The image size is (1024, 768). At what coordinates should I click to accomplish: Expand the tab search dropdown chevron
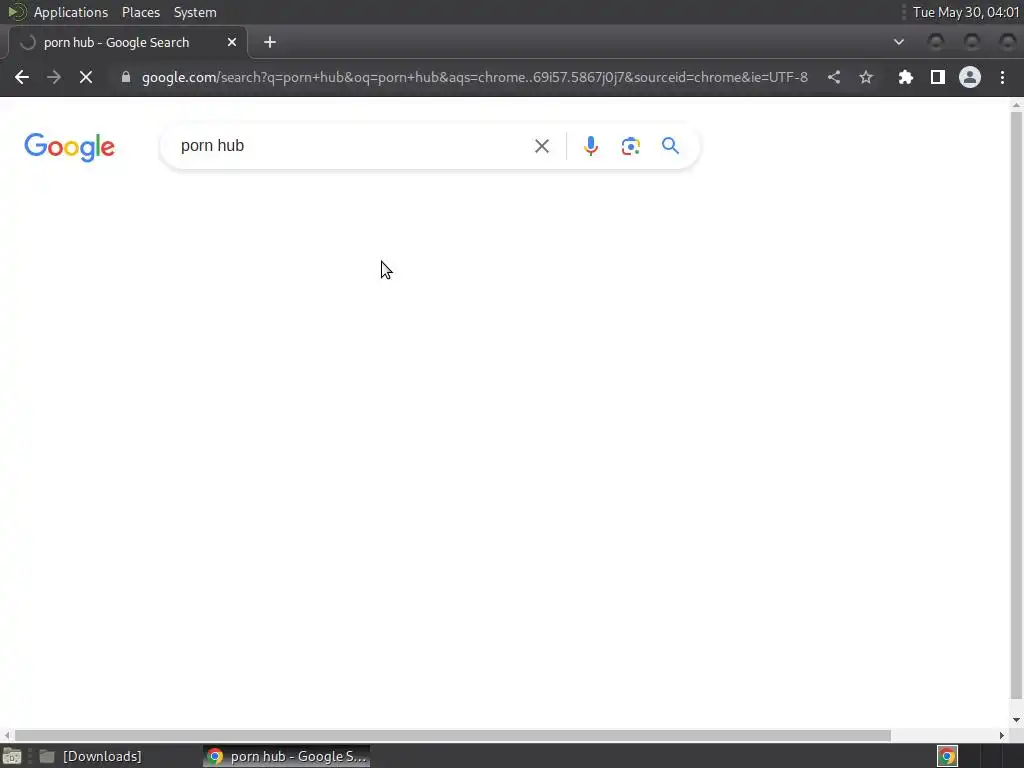(x=899, y=42)
